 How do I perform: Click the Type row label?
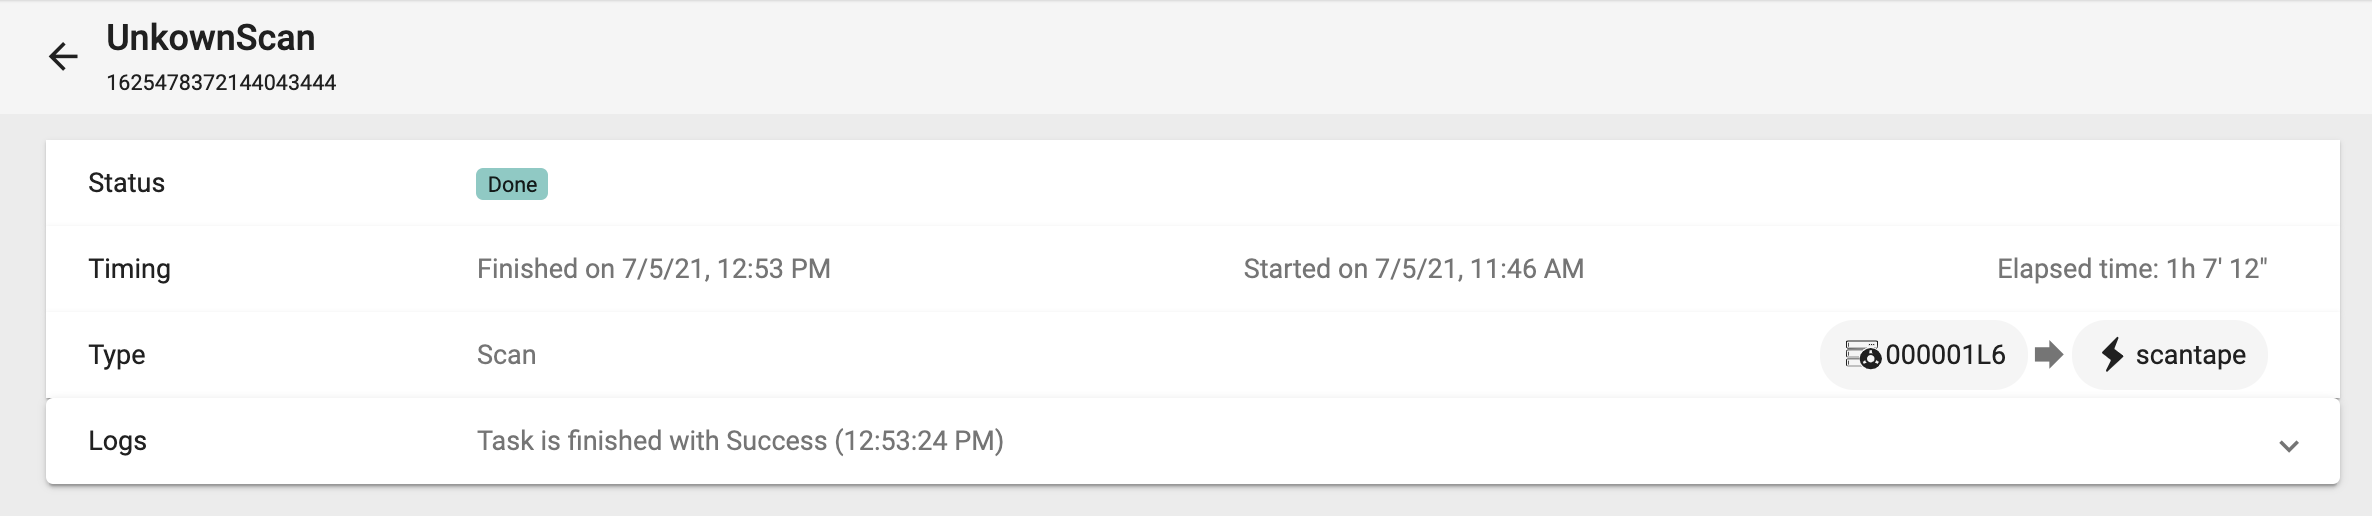[x=117, y=355]
